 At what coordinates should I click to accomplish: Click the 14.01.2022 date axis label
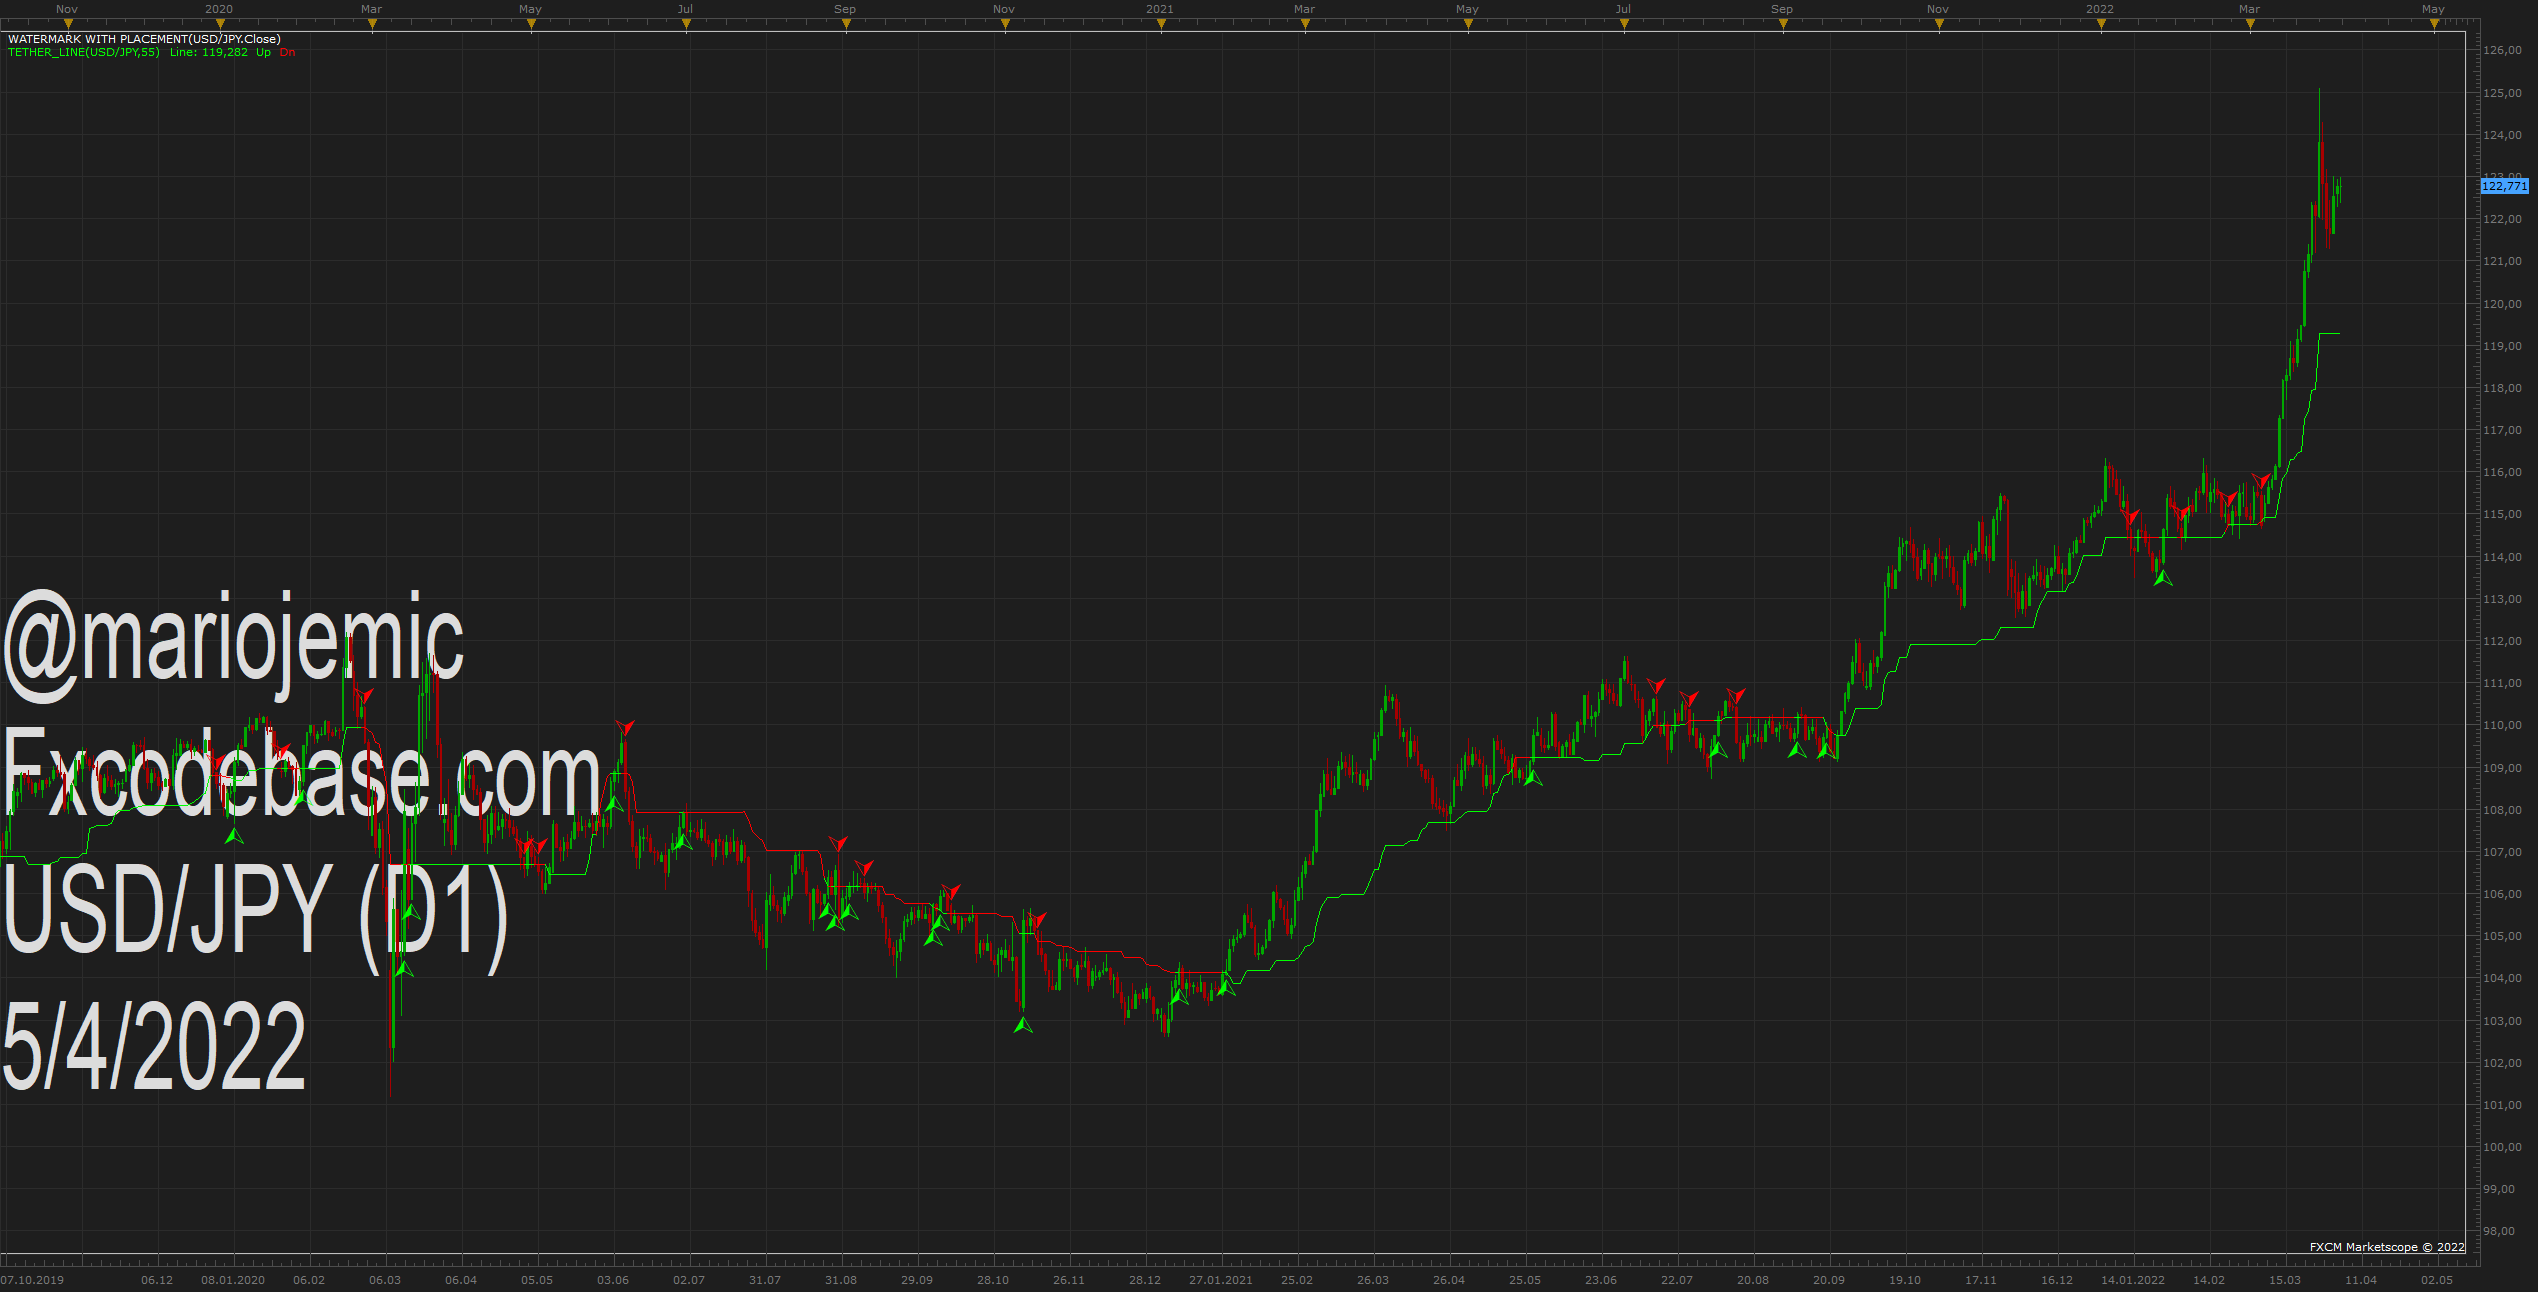[x=2133, y=1280]
